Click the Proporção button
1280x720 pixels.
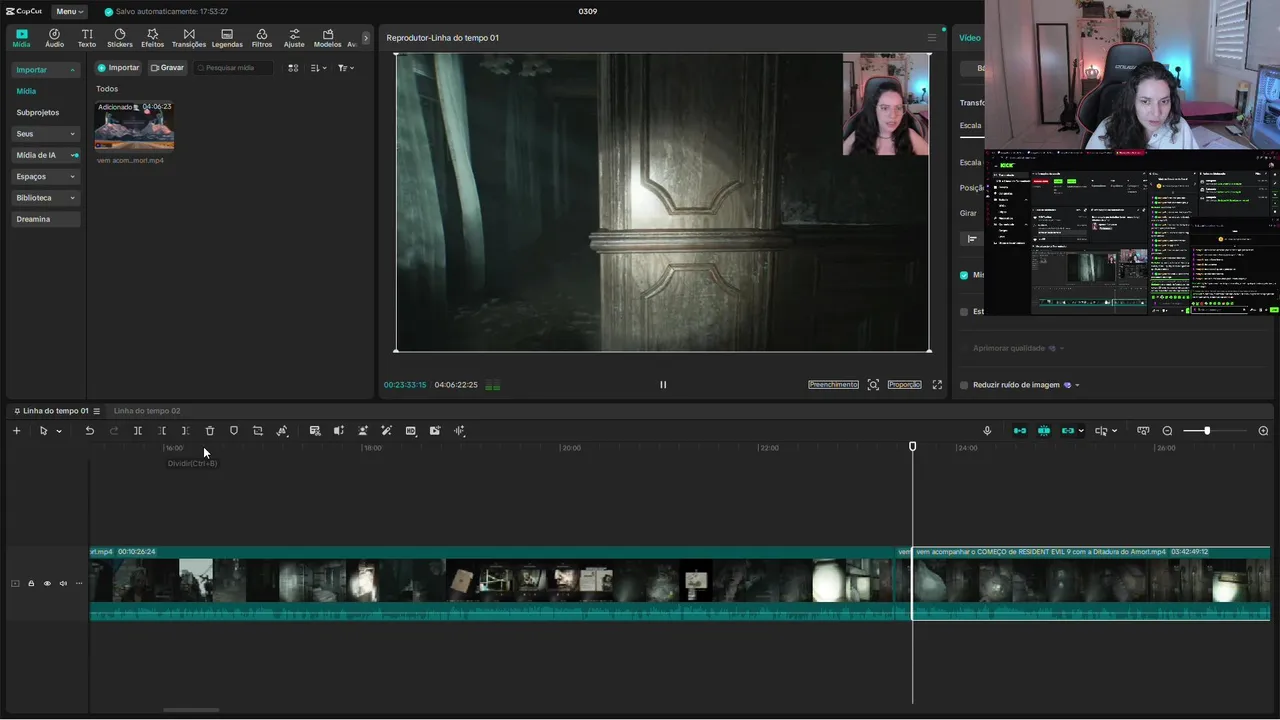pyautogui.click(x=905, y=385)
